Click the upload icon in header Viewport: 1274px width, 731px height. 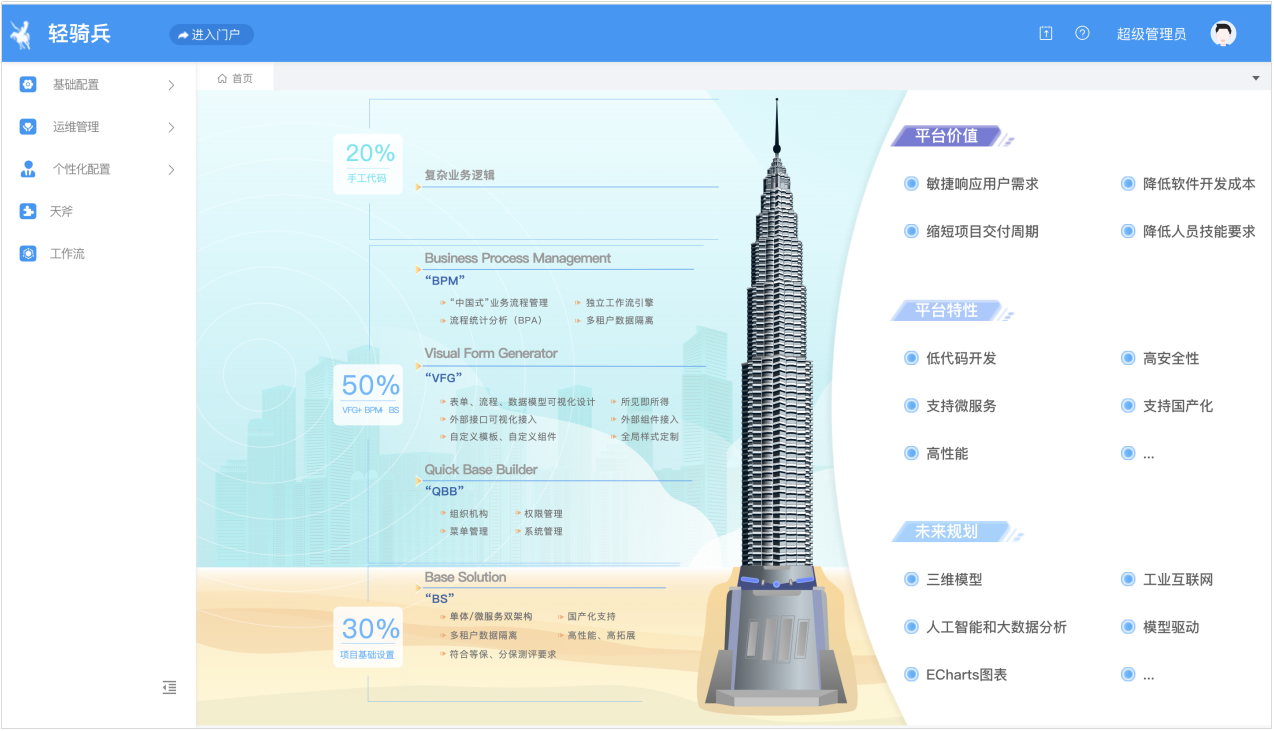1046,33
